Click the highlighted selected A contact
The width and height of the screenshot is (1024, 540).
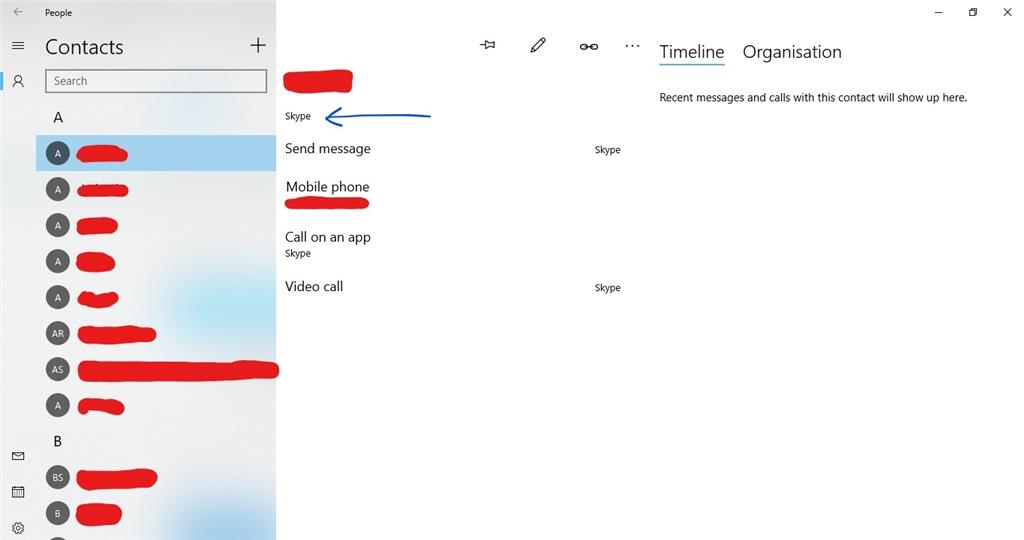click(156, 153)
